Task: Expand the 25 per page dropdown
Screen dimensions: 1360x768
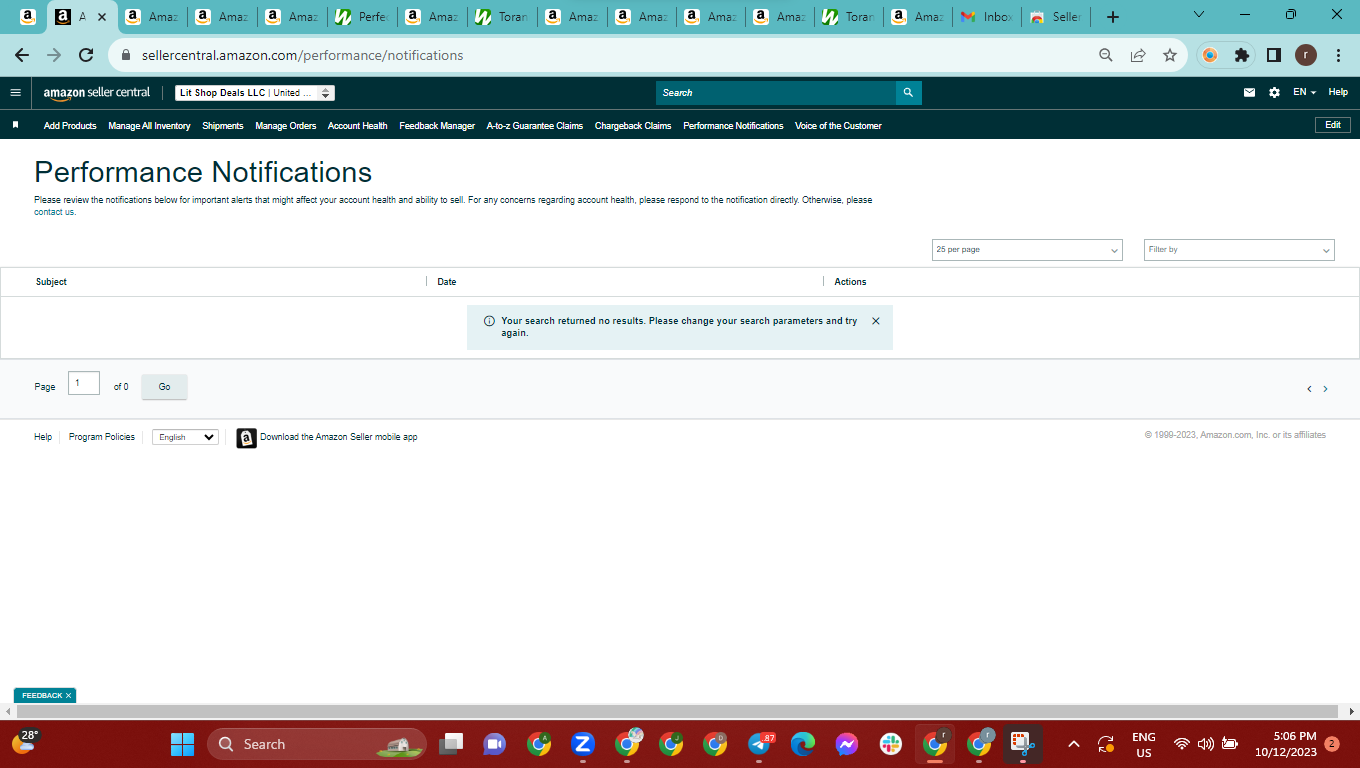Action: click(x=1027, y=250)
